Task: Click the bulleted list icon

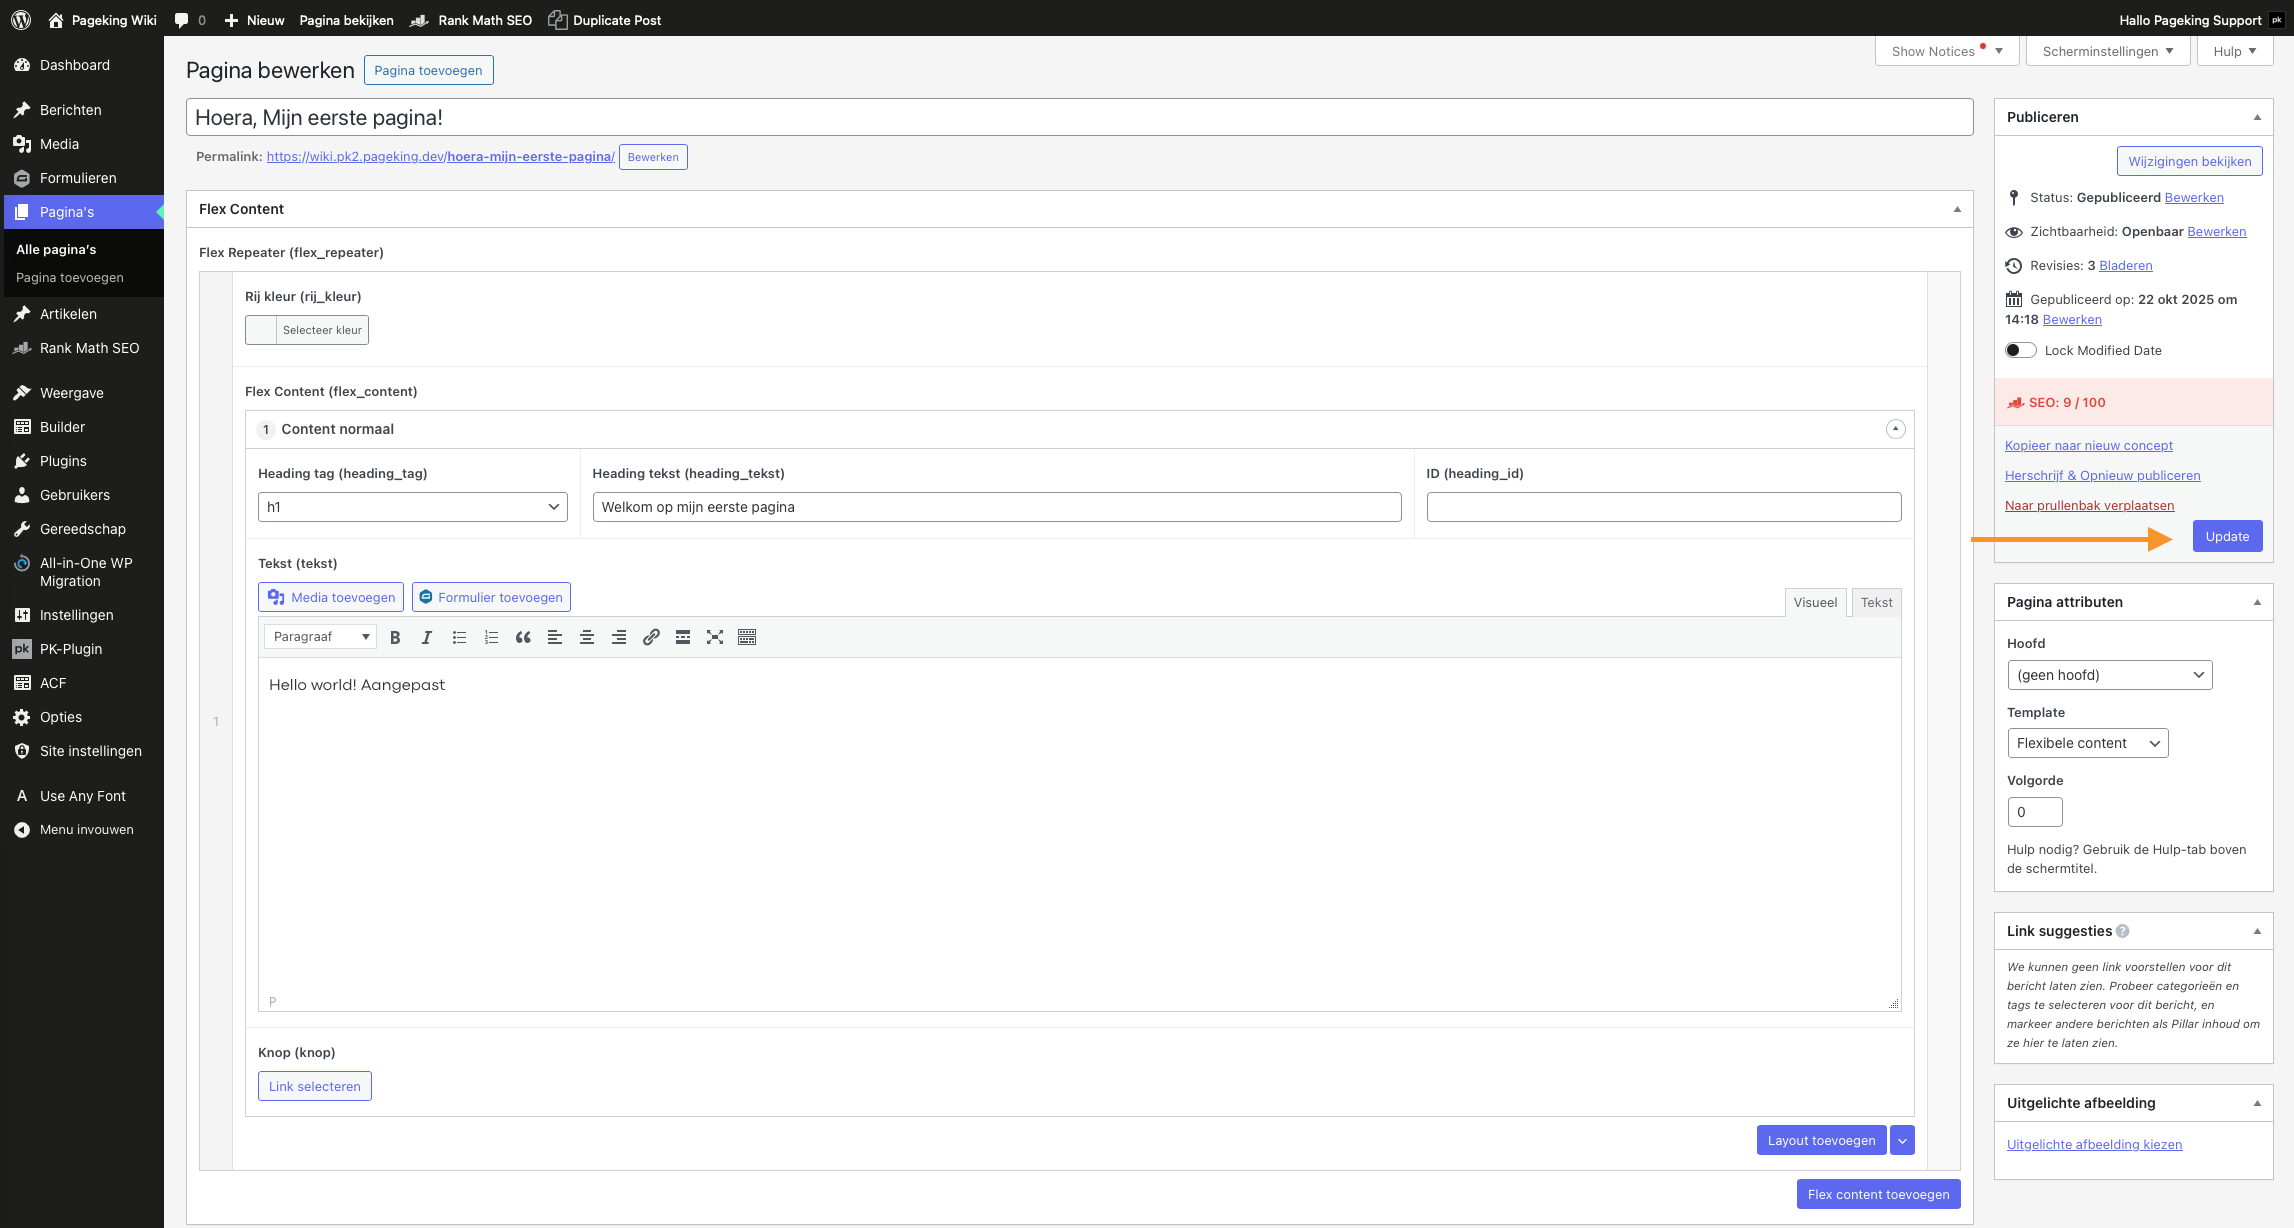Action: (459, 637)
